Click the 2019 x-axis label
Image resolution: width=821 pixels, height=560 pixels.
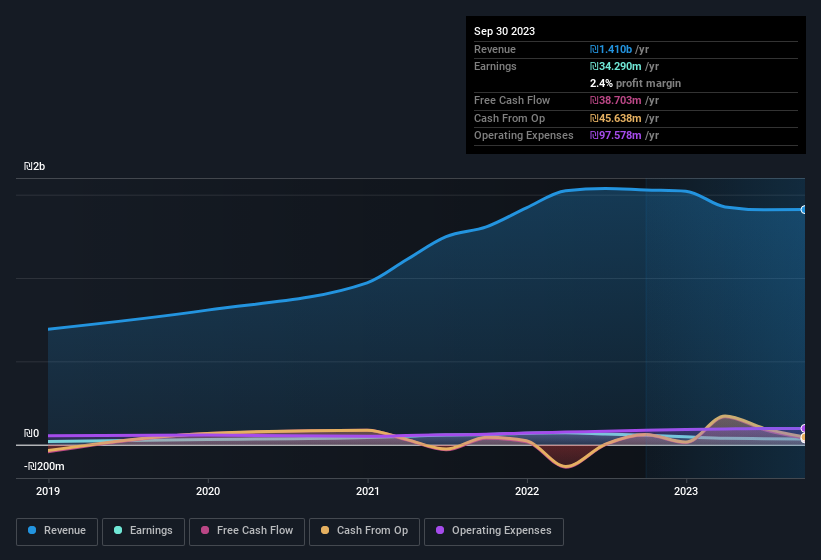48,491
